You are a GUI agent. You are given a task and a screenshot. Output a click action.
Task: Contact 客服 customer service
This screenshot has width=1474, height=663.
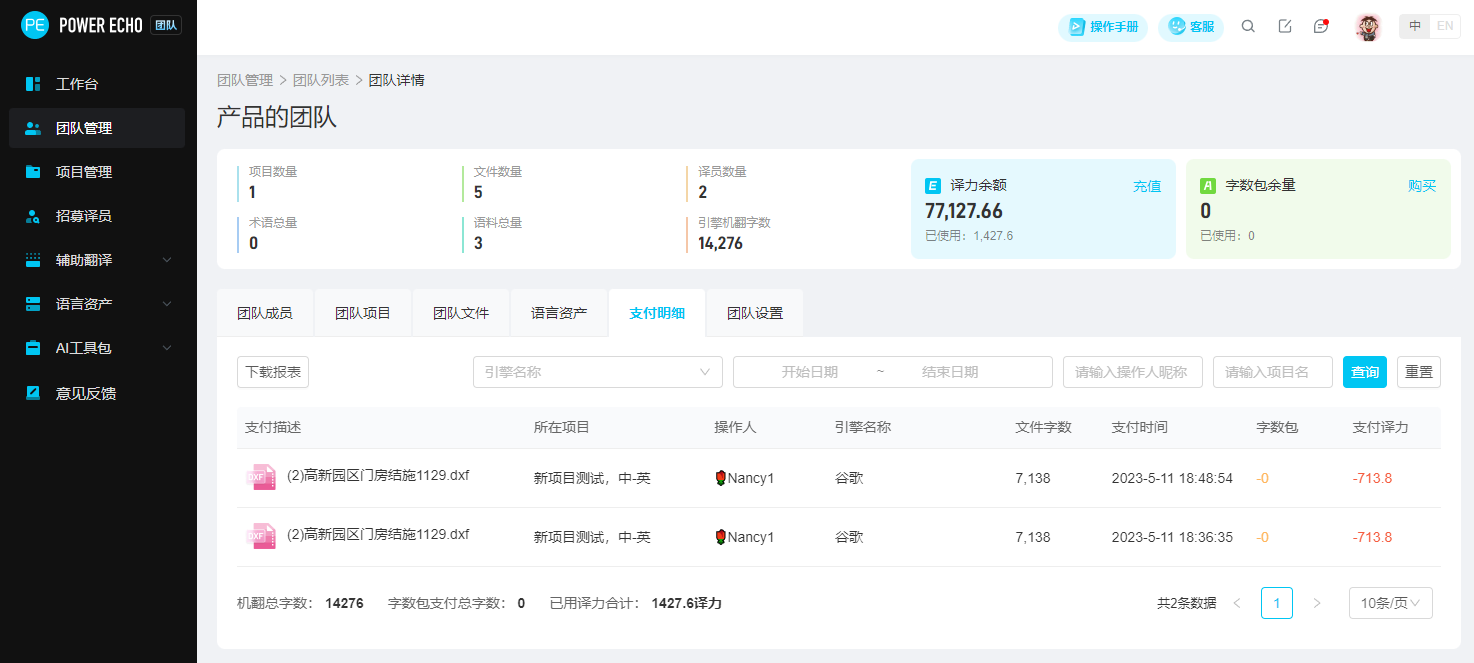[x=1190, y=27]
